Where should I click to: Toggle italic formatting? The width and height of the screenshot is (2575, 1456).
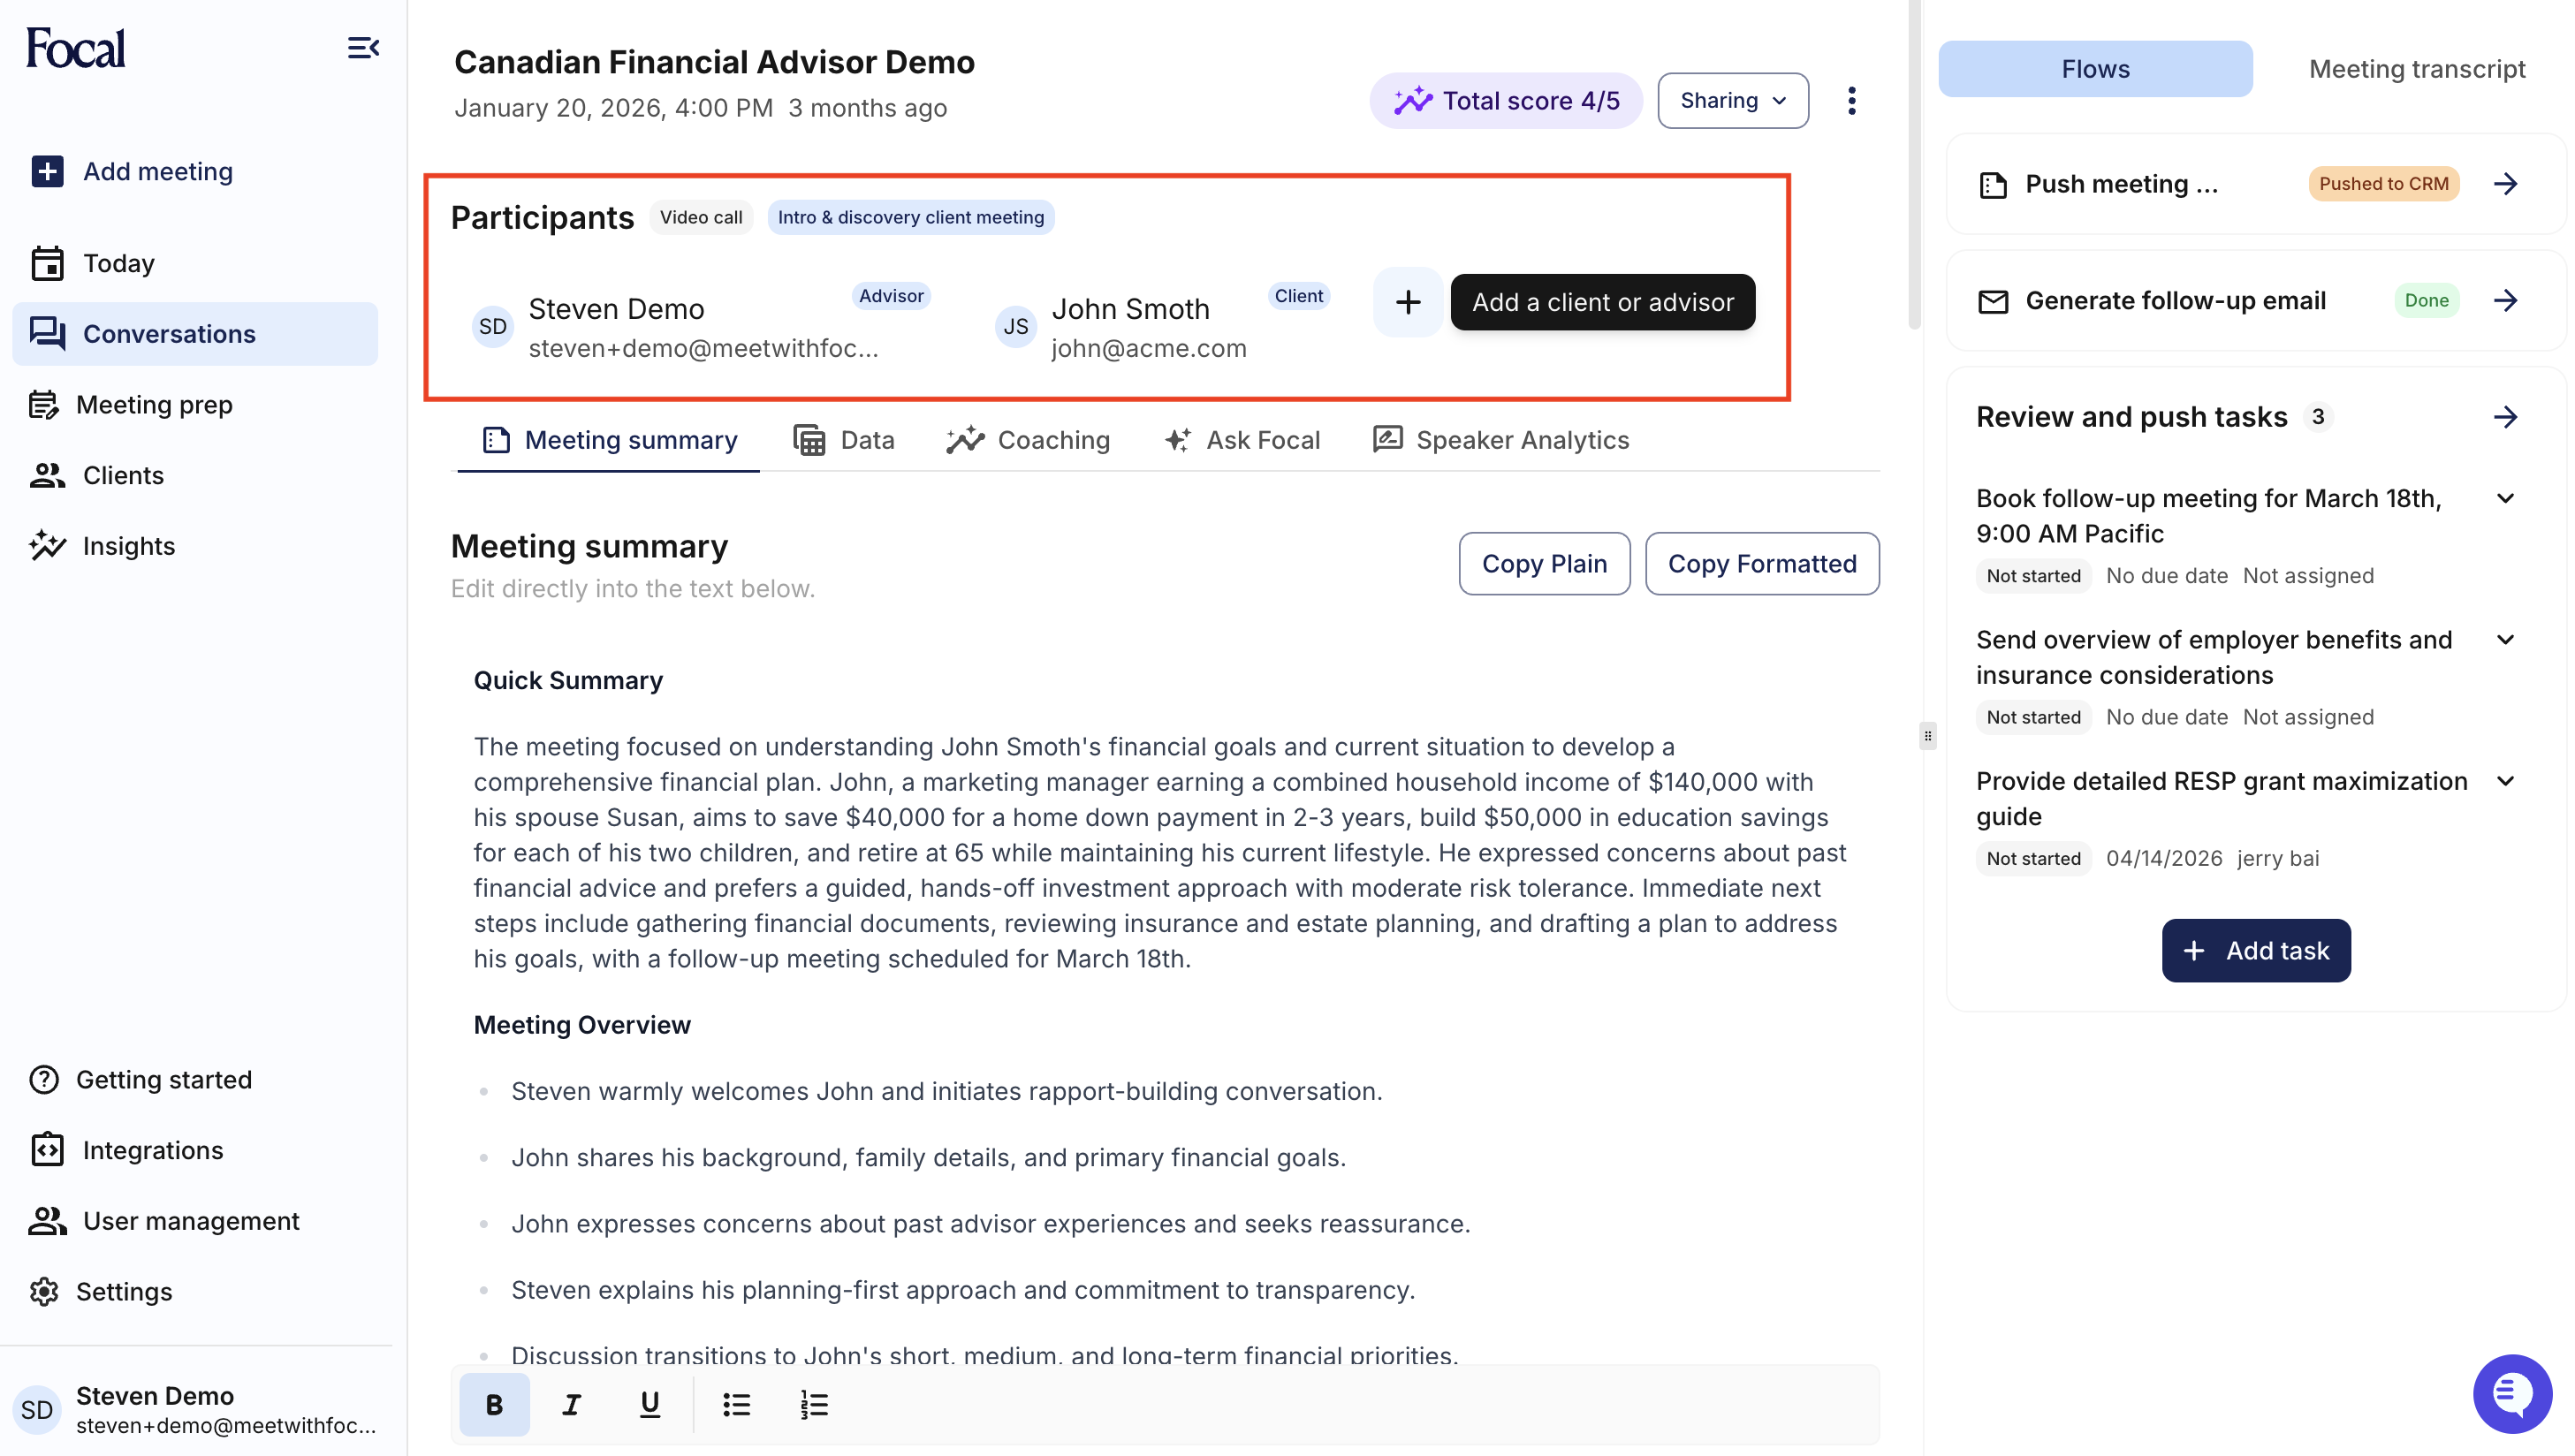pos(572,1405)
